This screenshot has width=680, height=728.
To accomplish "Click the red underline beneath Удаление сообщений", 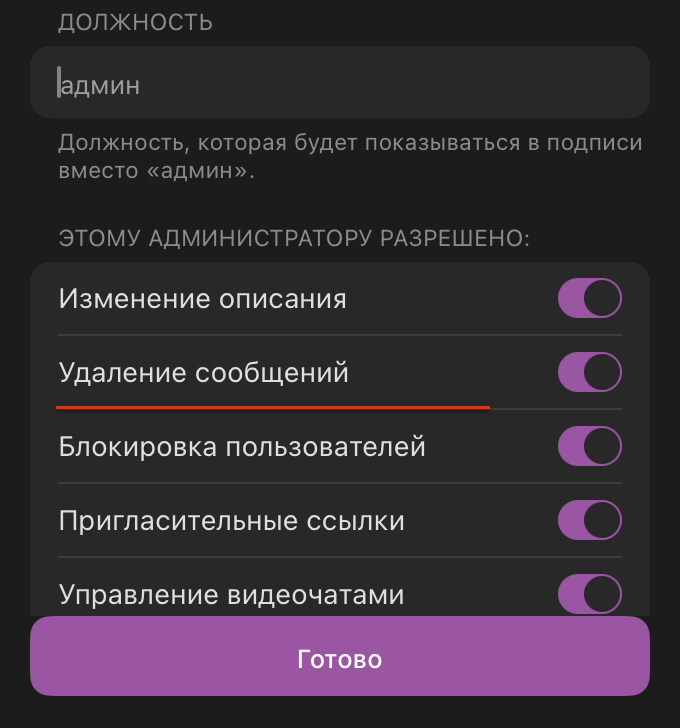I will pos(272,407).
